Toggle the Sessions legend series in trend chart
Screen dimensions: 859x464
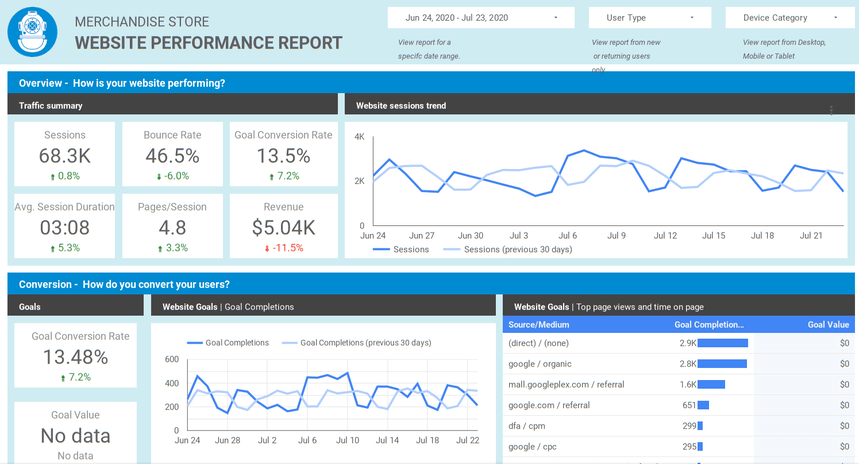click(400, 249)
